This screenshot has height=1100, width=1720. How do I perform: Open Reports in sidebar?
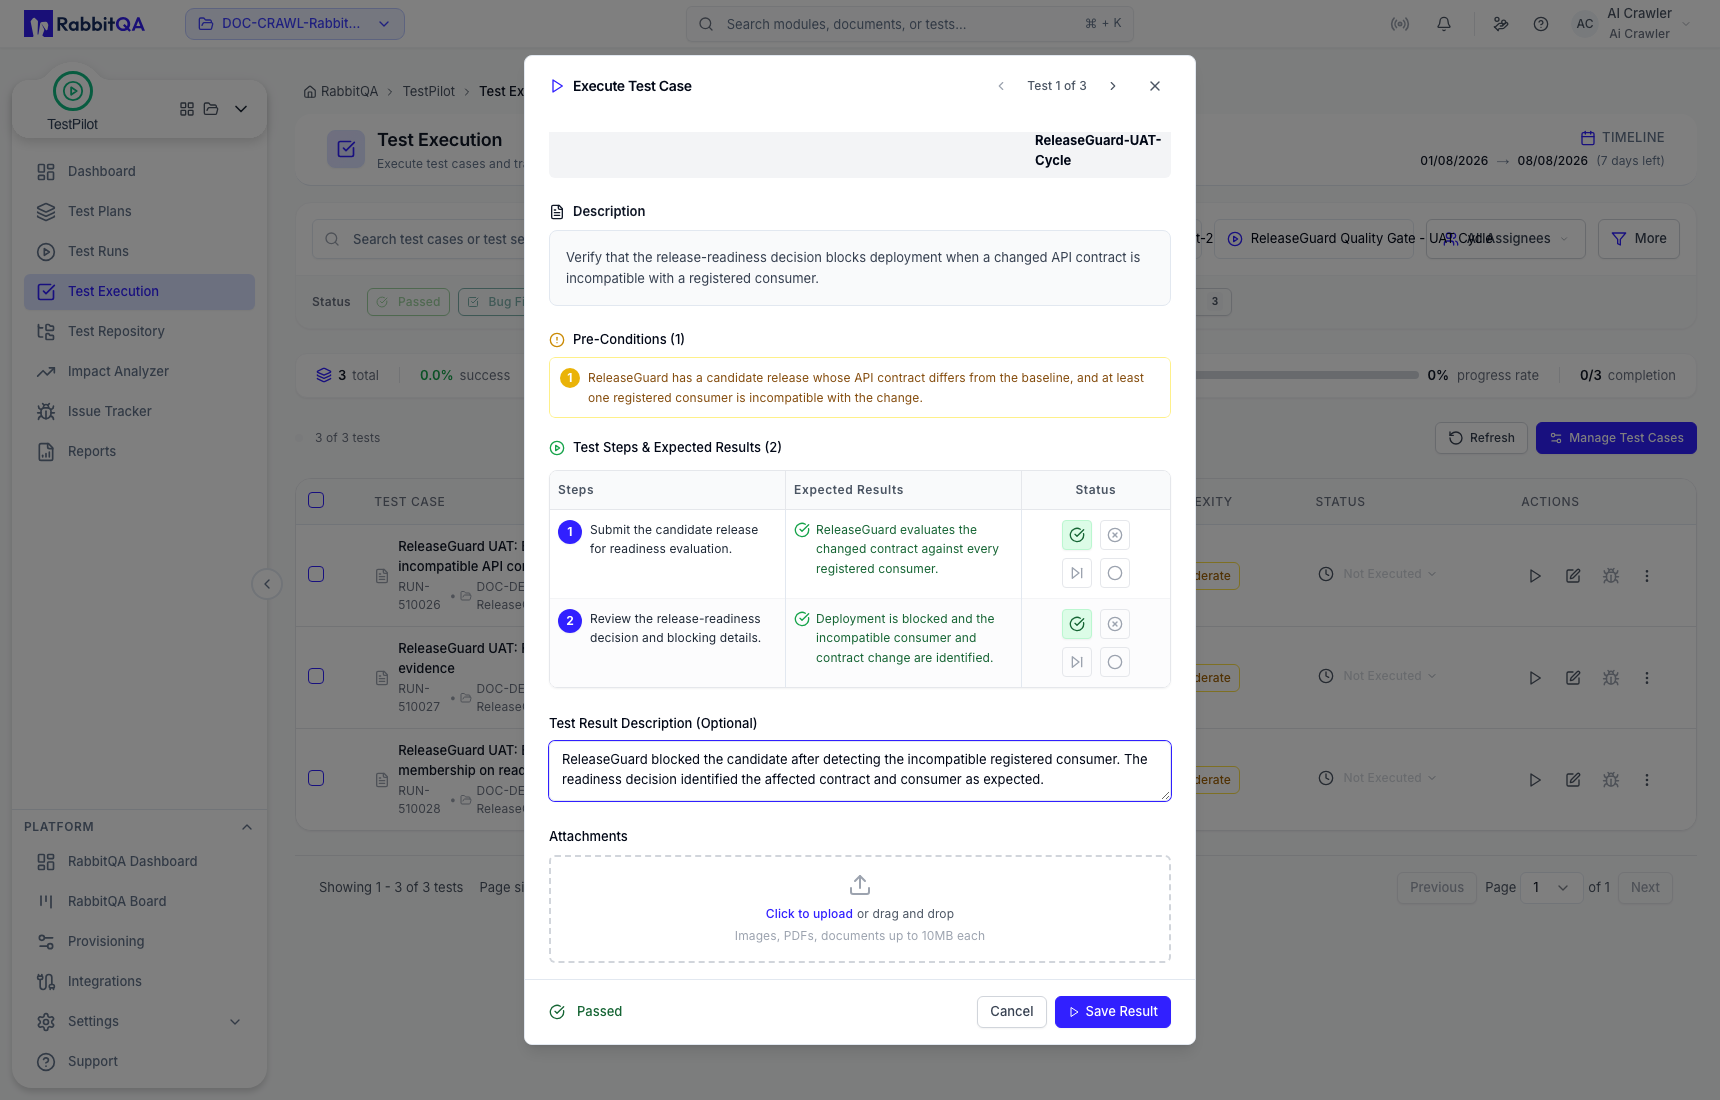[139, 452]
